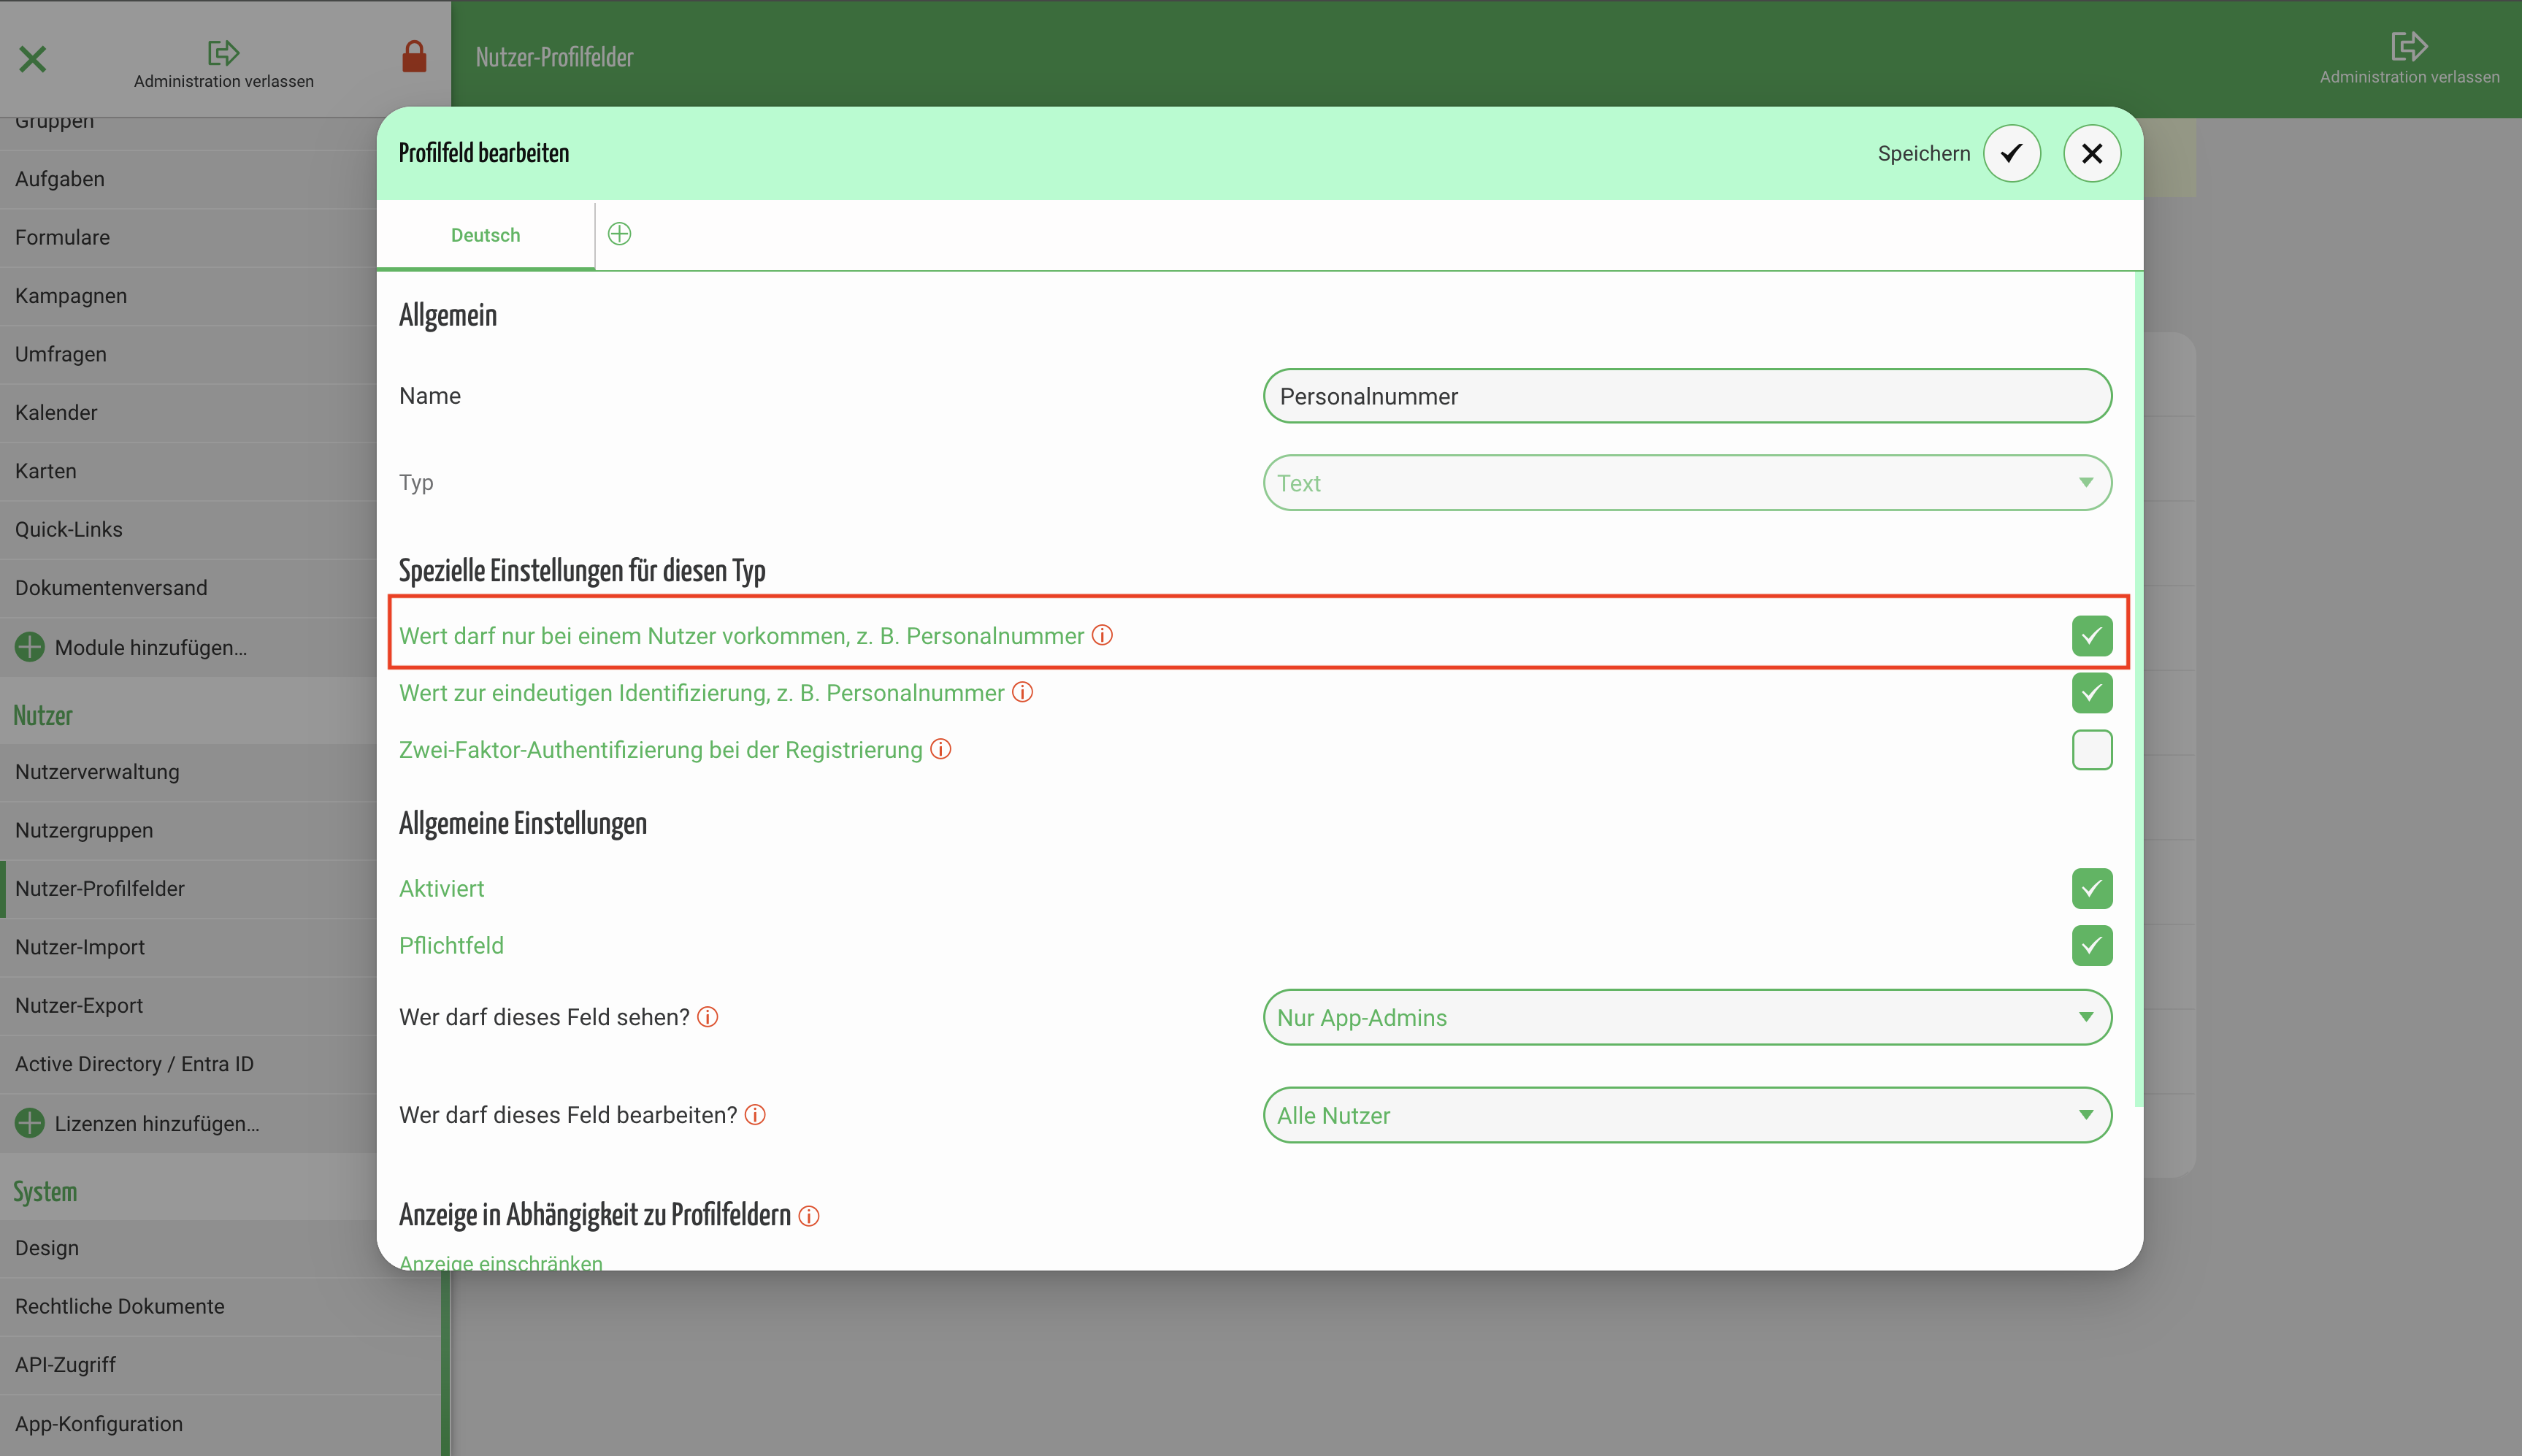Switch to the Deutsch language tab
The height and width of the screenshot is (1456, 2522).
tap(485, 235)
